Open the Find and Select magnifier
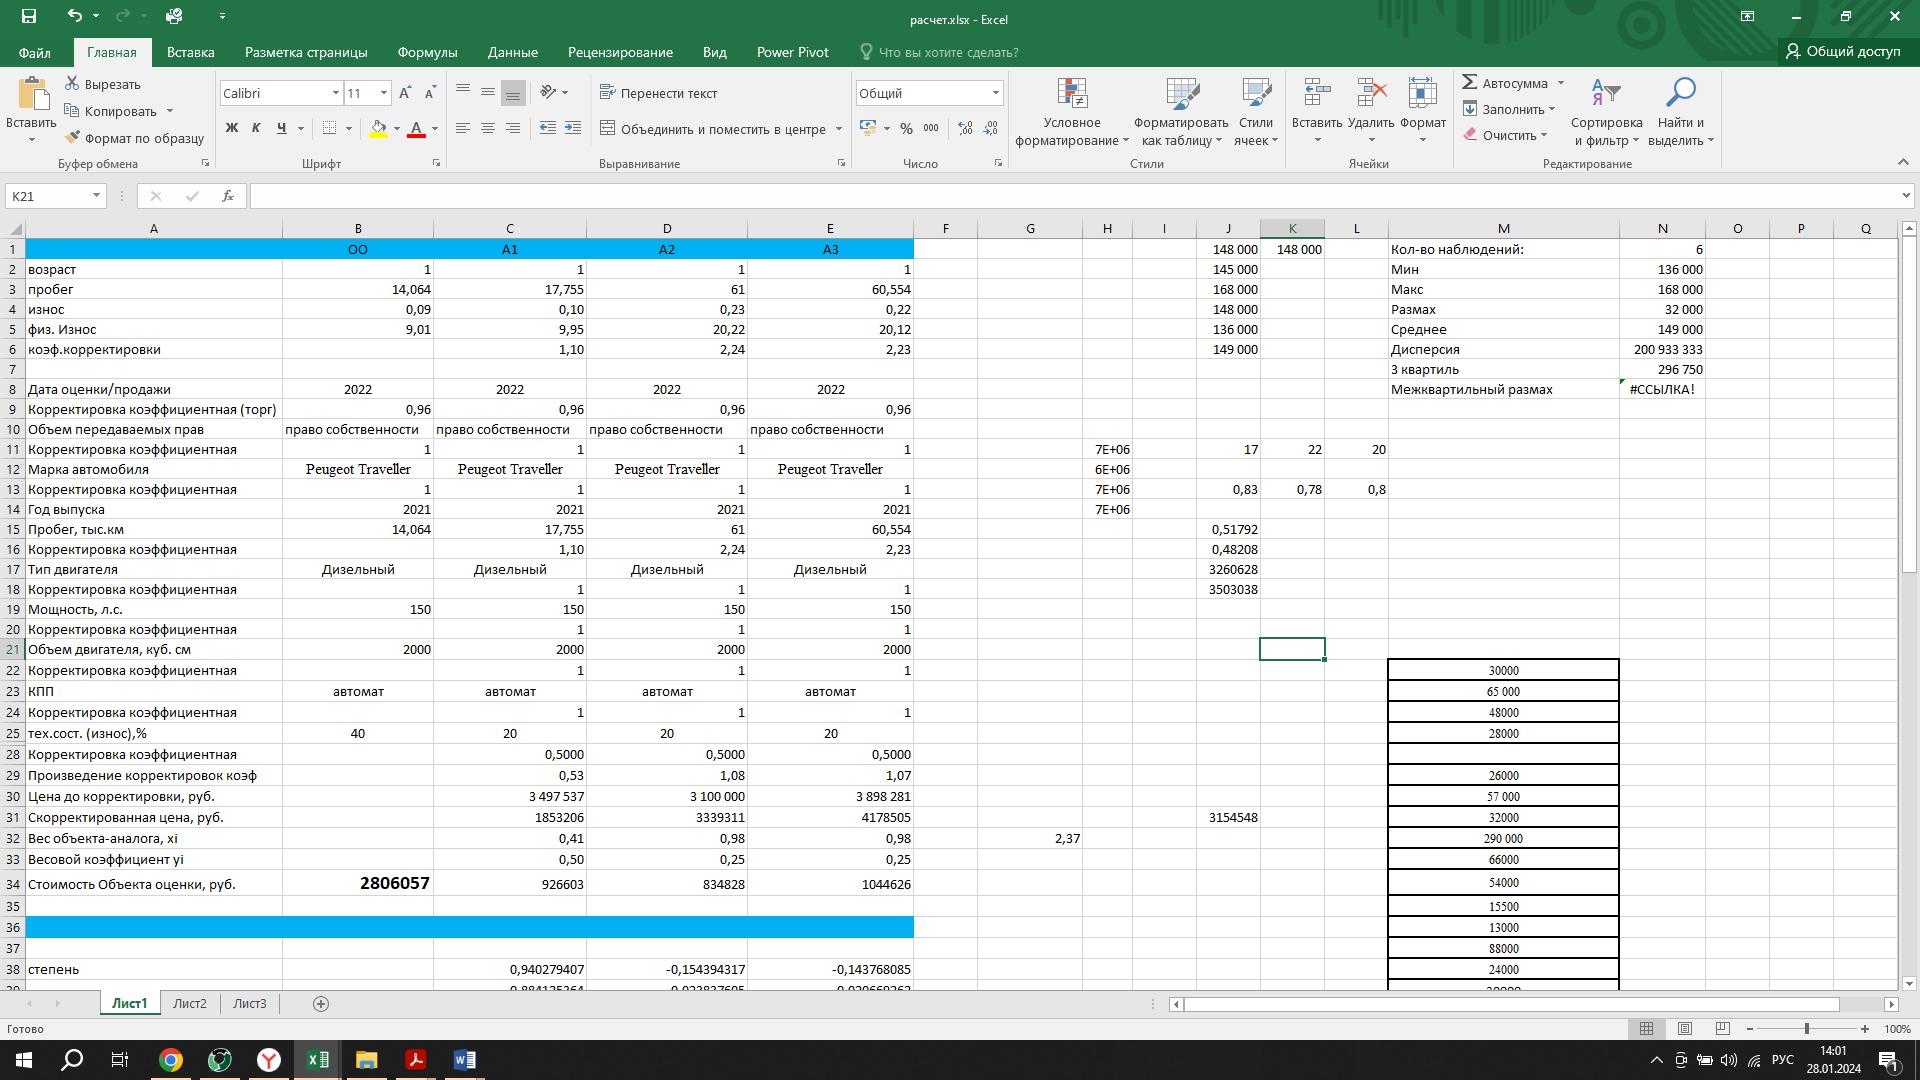1920x1080 pixels. [x=1680, y=95]
